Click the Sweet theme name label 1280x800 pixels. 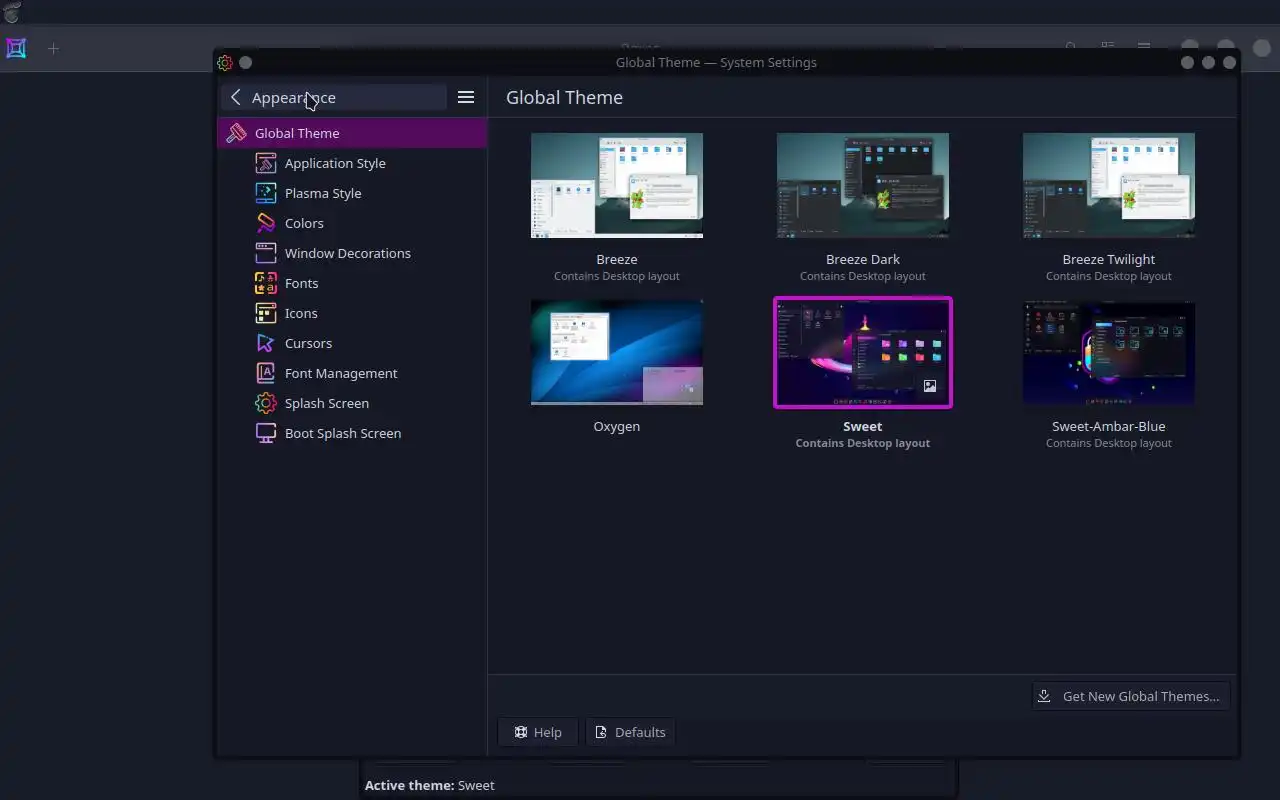pos(863,426)
